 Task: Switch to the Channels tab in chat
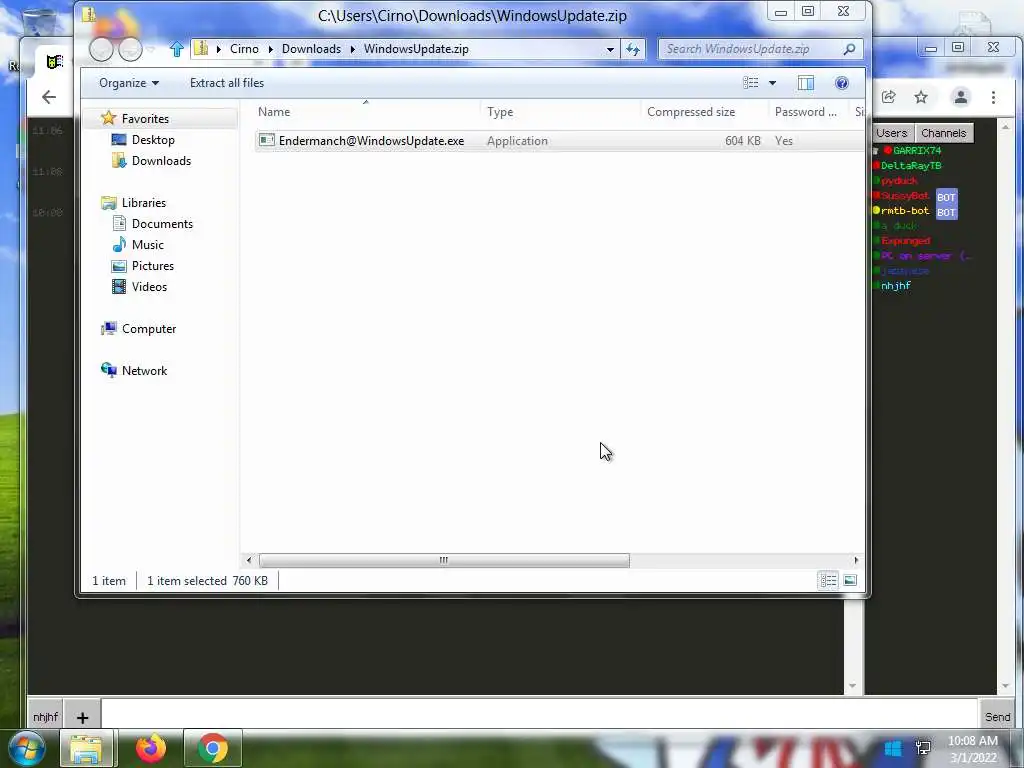944,133
